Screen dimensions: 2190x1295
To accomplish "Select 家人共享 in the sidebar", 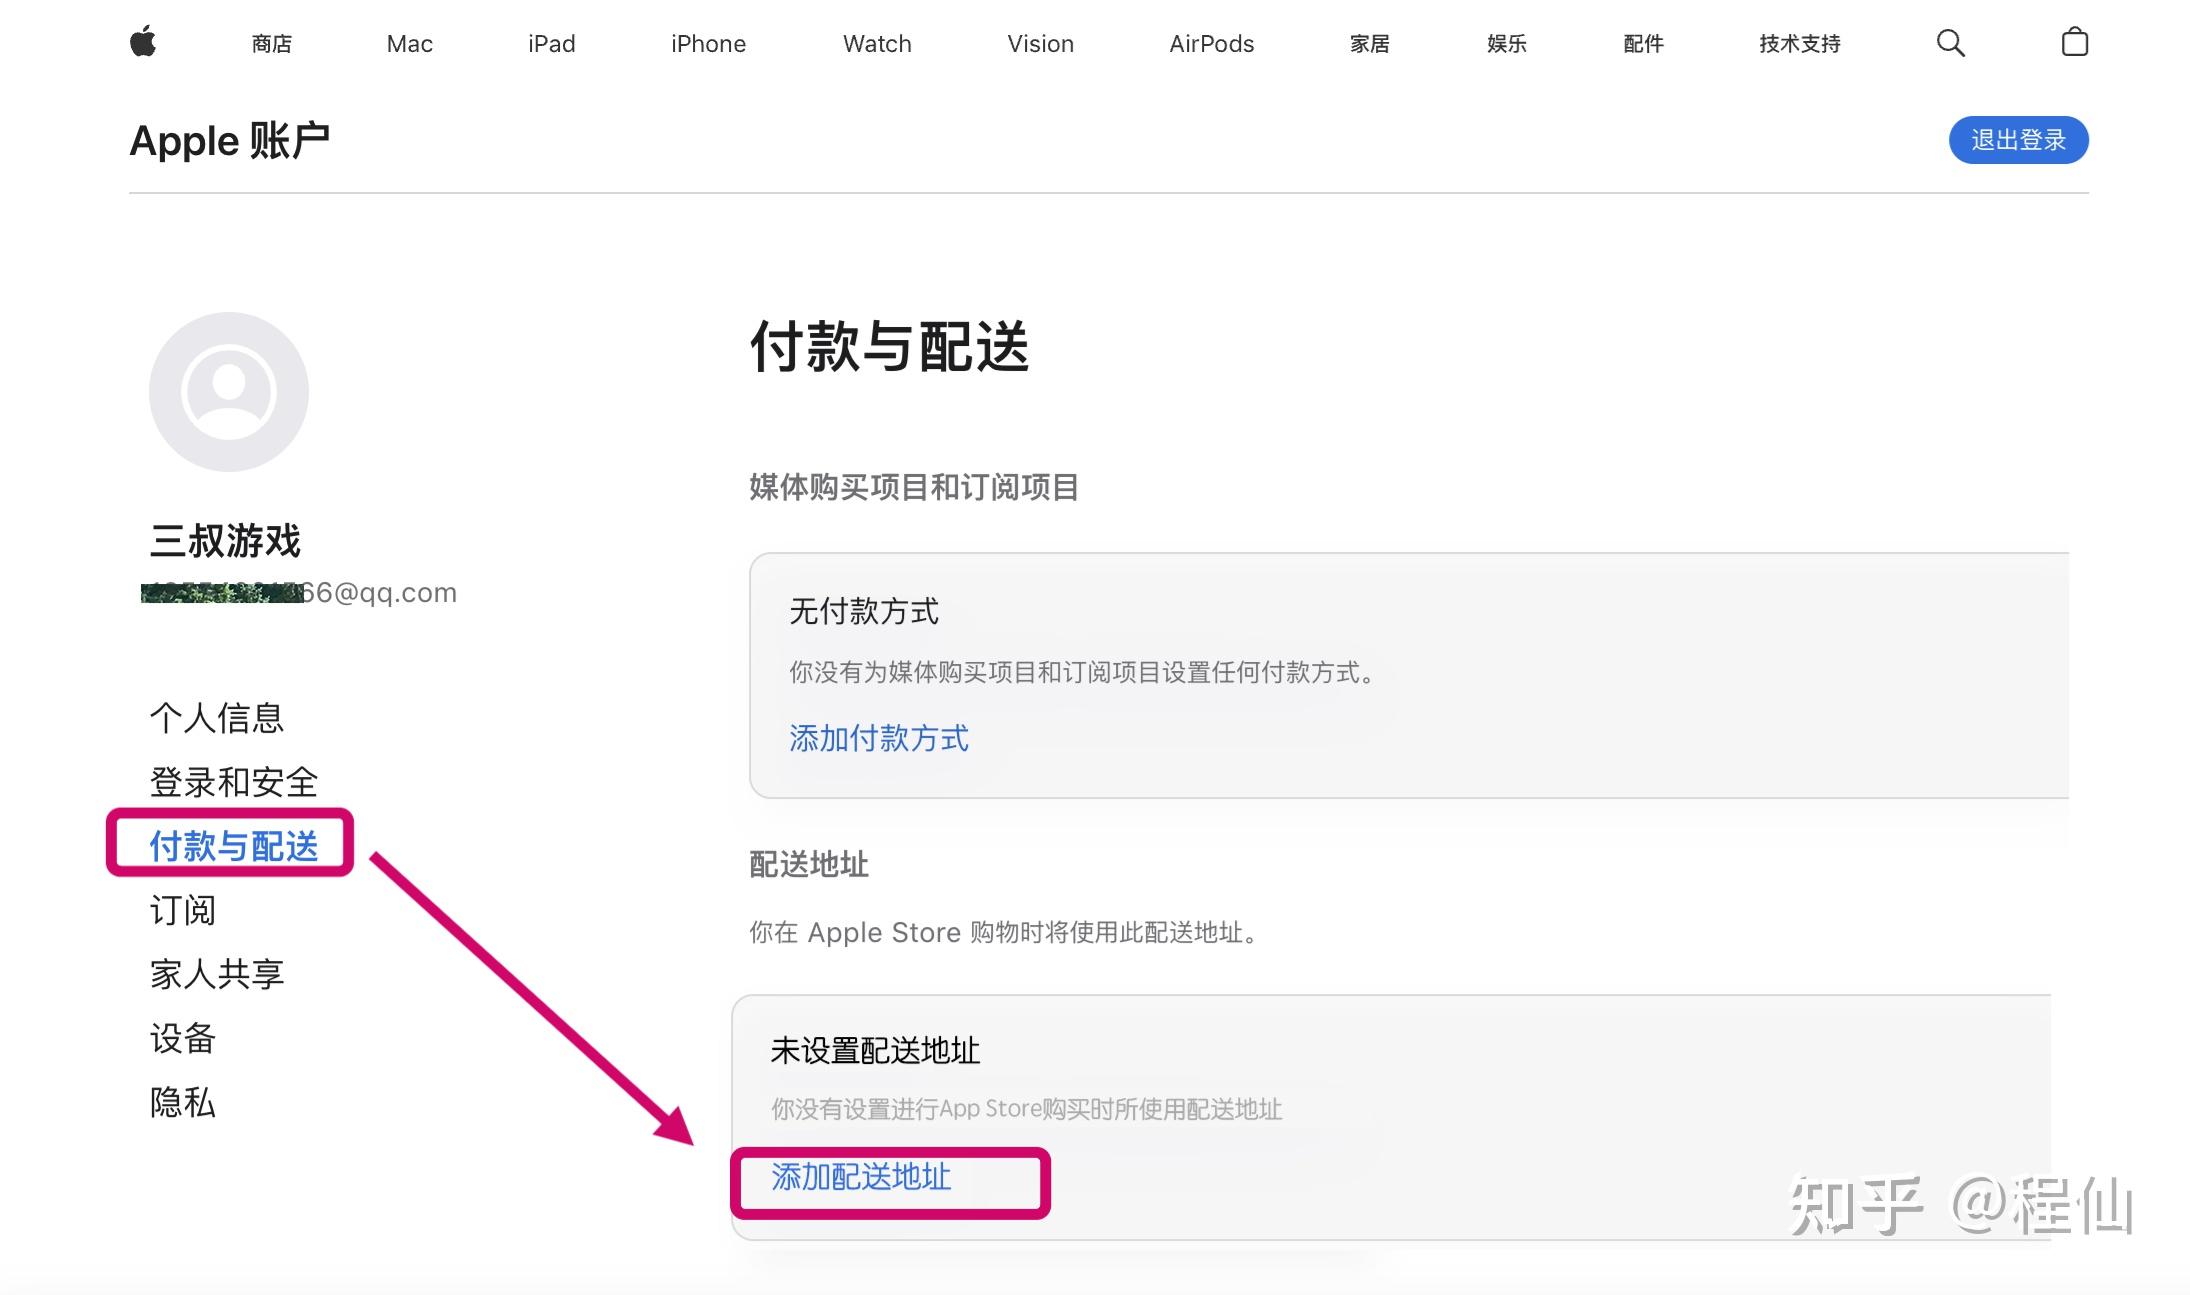I will point(217,974).
